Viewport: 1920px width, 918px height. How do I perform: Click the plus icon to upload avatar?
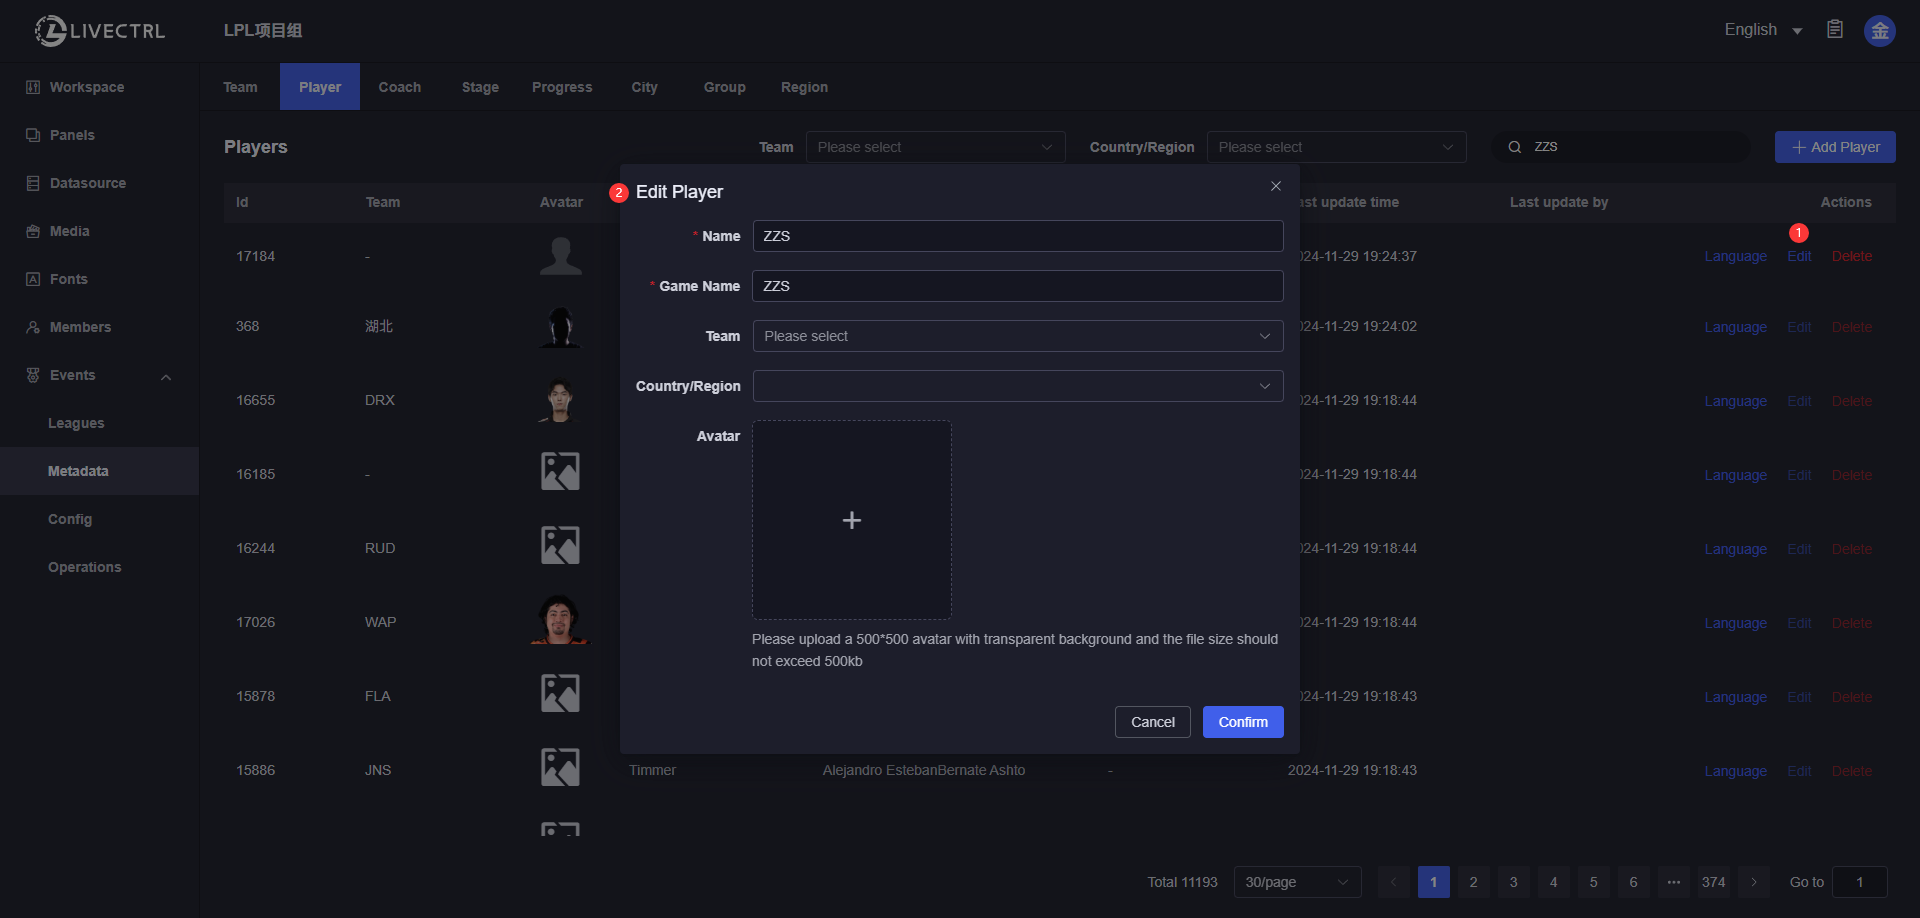click(851, 520)
